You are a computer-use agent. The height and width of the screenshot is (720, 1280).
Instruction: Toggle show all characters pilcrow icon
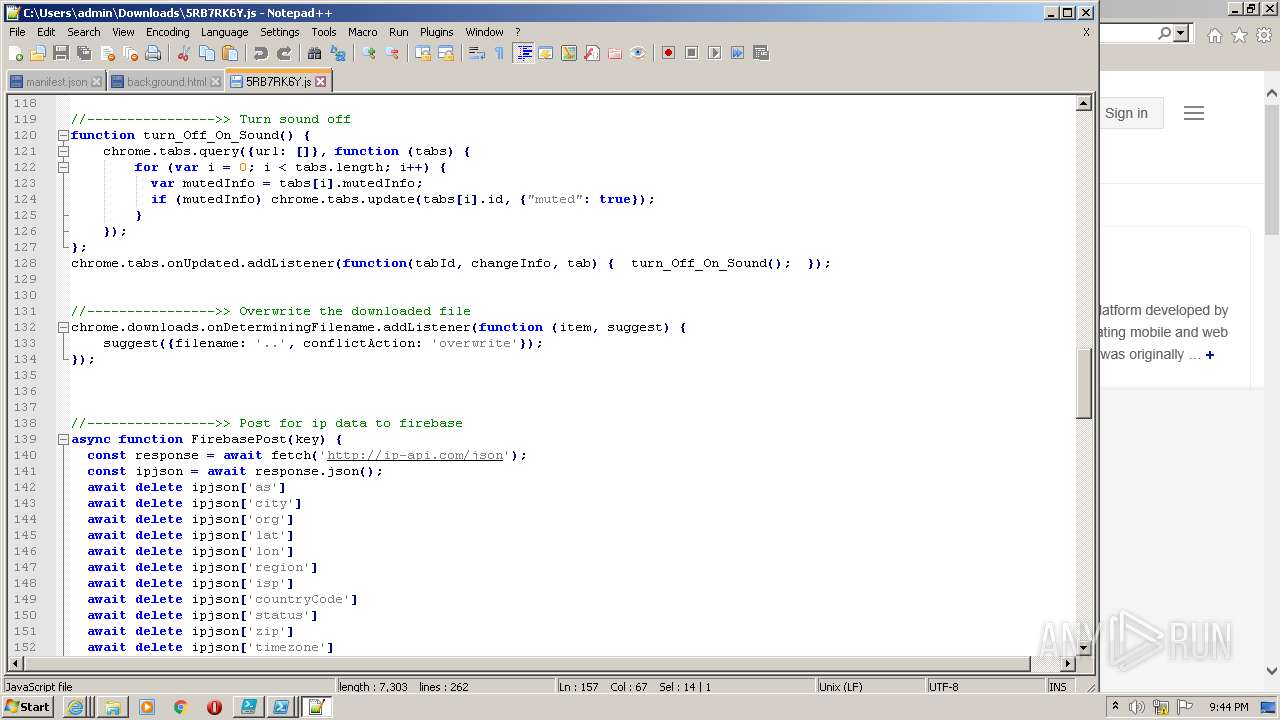[x=500, y=53]
